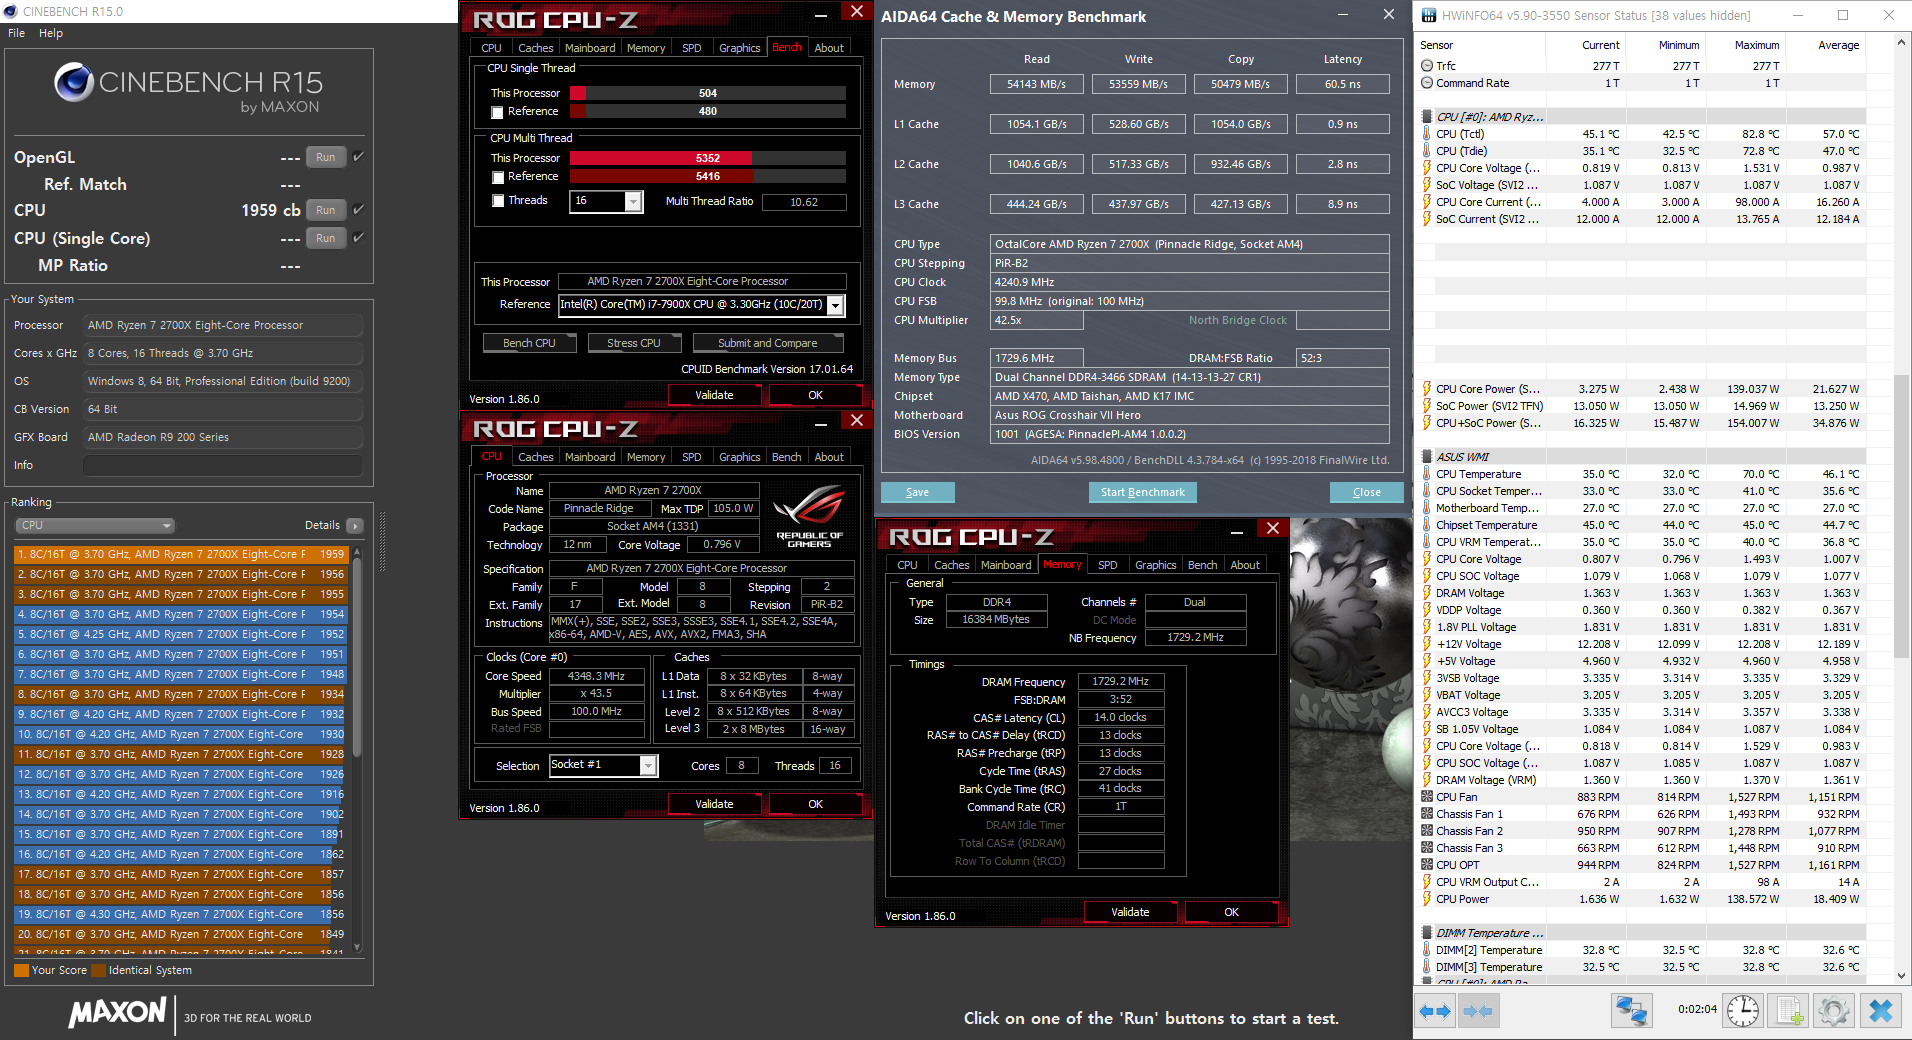Screen dimensions: 1912x1040
Task: Enable the Reference checkbox under CPU Single Thread
Action: (497, 112)
